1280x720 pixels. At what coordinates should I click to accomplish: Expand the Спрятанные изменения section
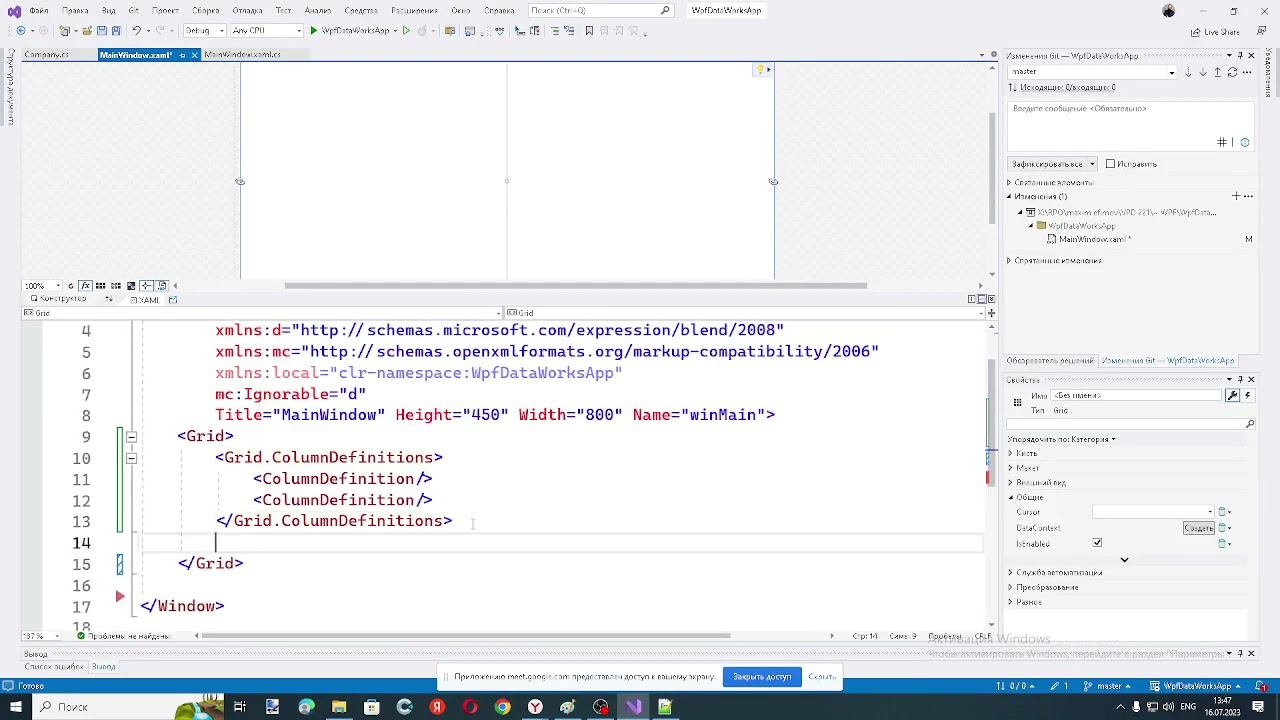point(1010,261)
